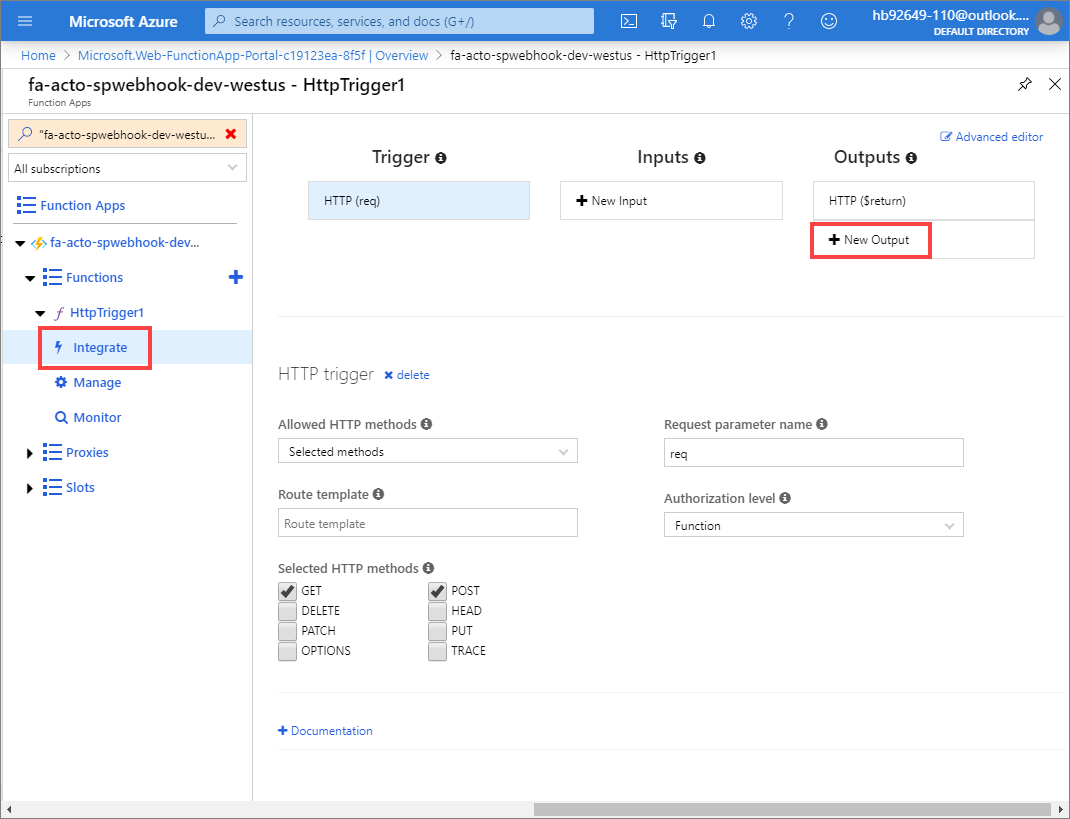Viewport: 1070px width, 819px height.
Task: Open Cloud Shell from top bar
Action: coord(628,21)
